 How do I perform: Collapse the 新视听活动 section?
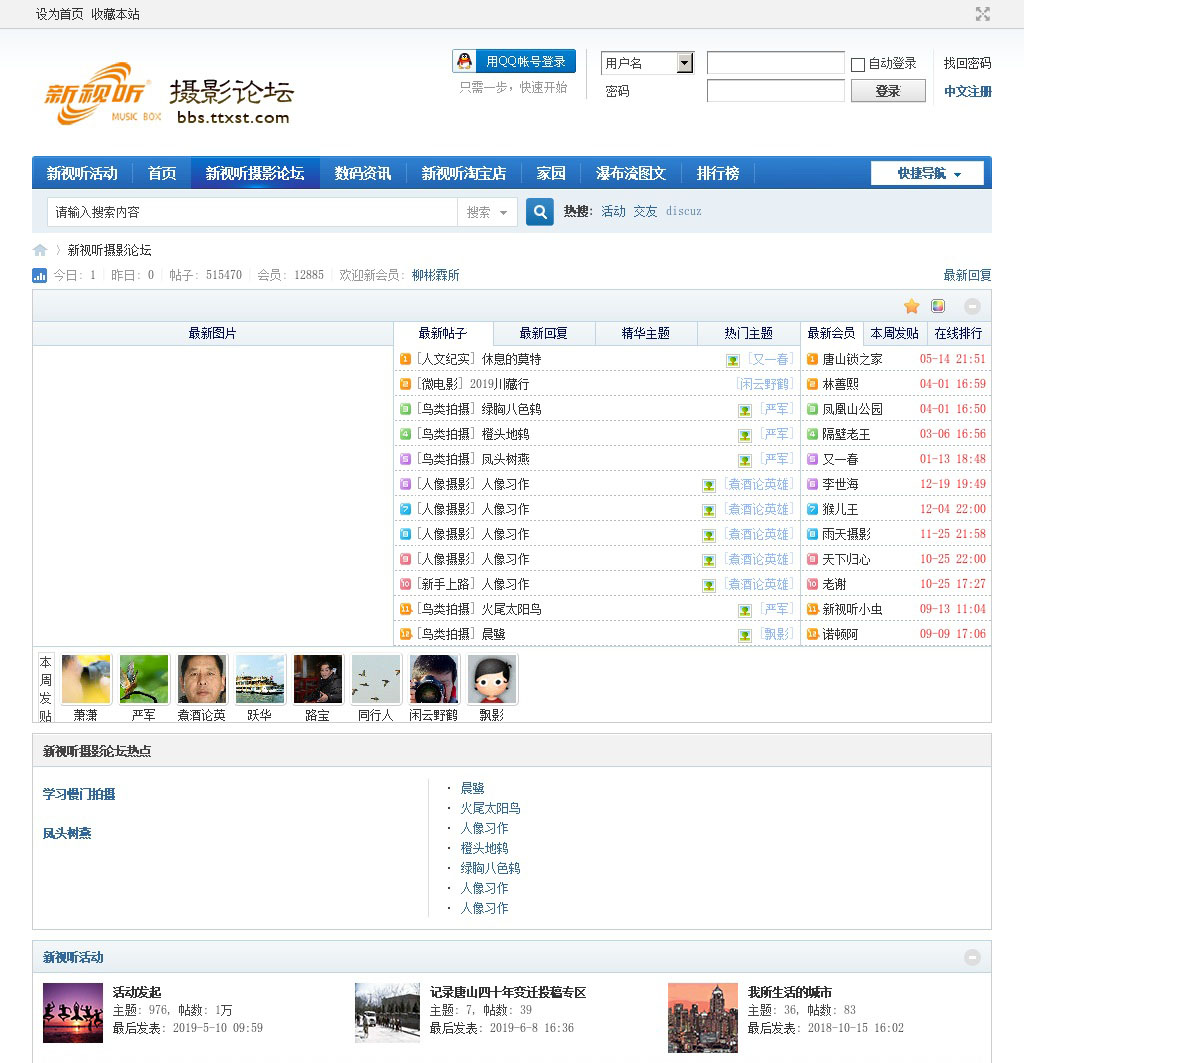[x=972, y=957]
